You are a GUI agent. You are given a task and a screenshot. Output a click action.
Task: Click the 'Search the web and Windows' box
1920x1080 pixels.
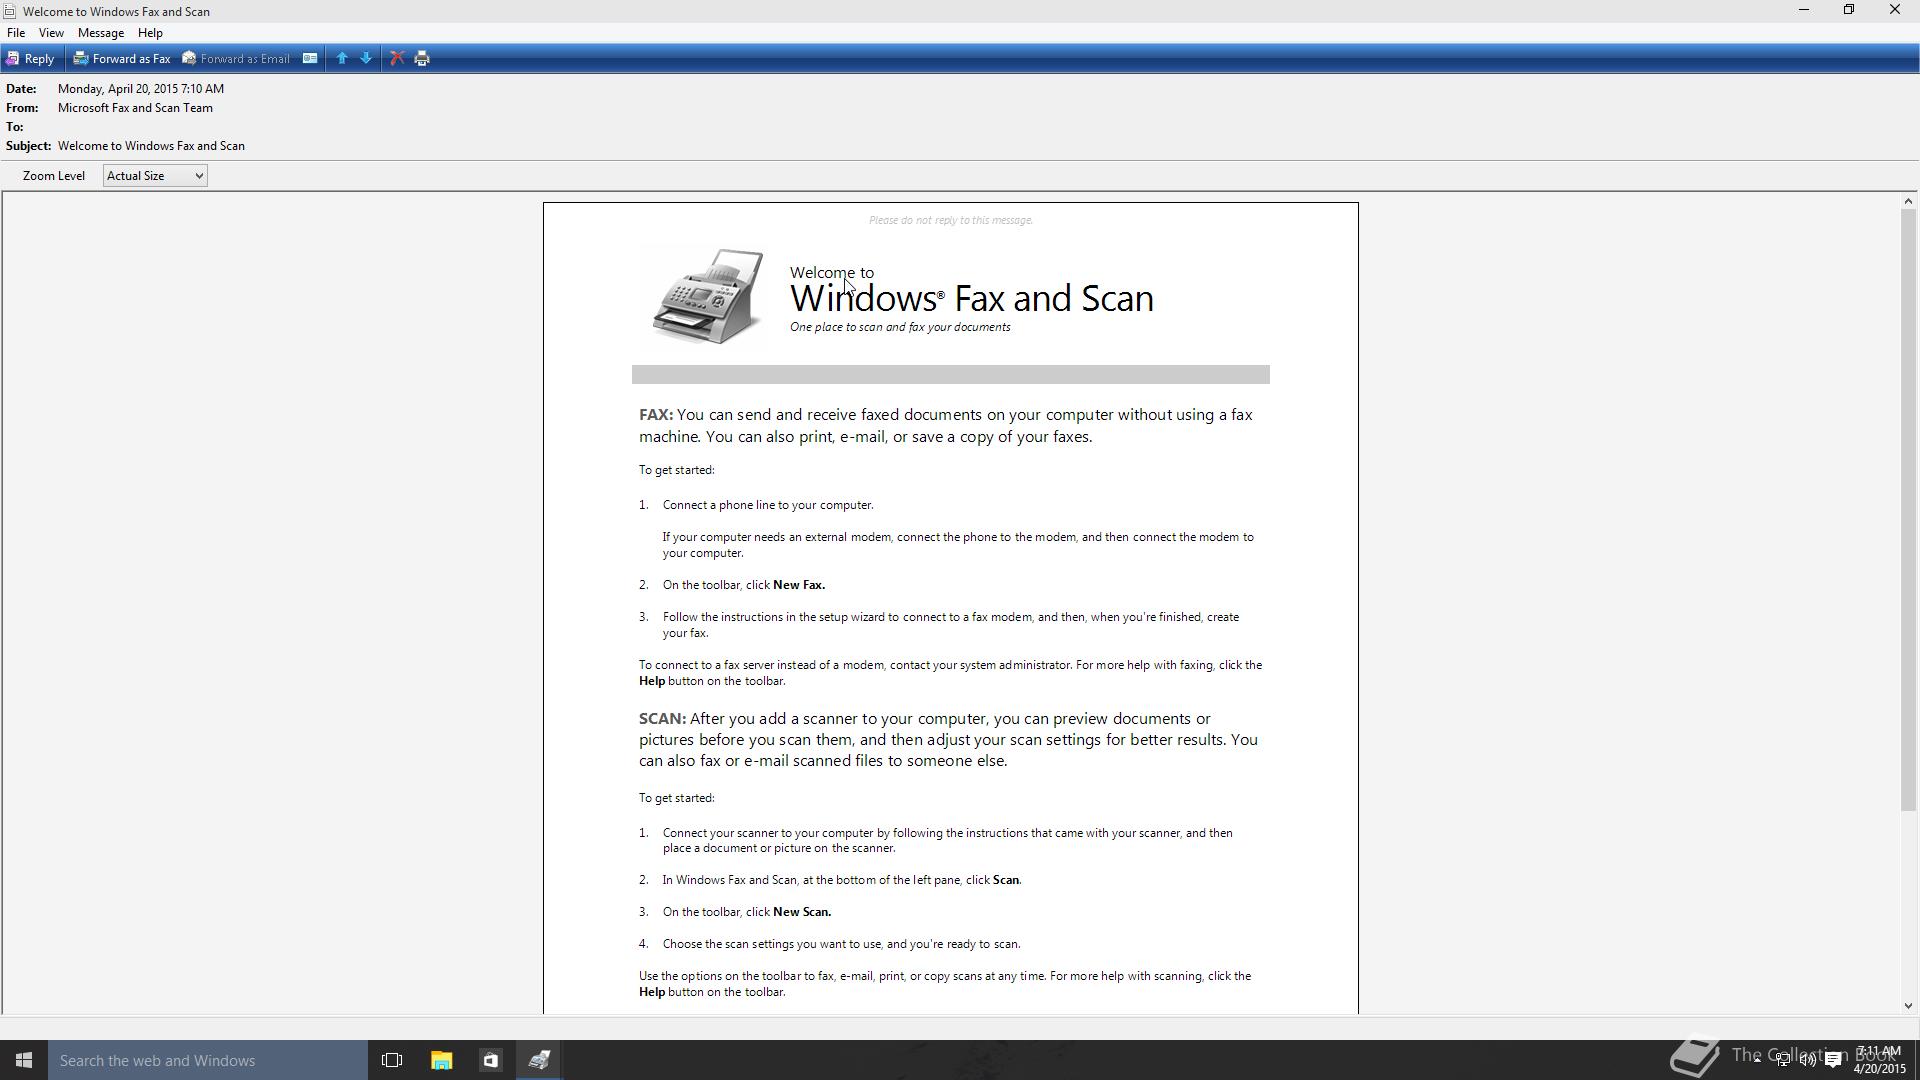click(x=208, y=1060)
